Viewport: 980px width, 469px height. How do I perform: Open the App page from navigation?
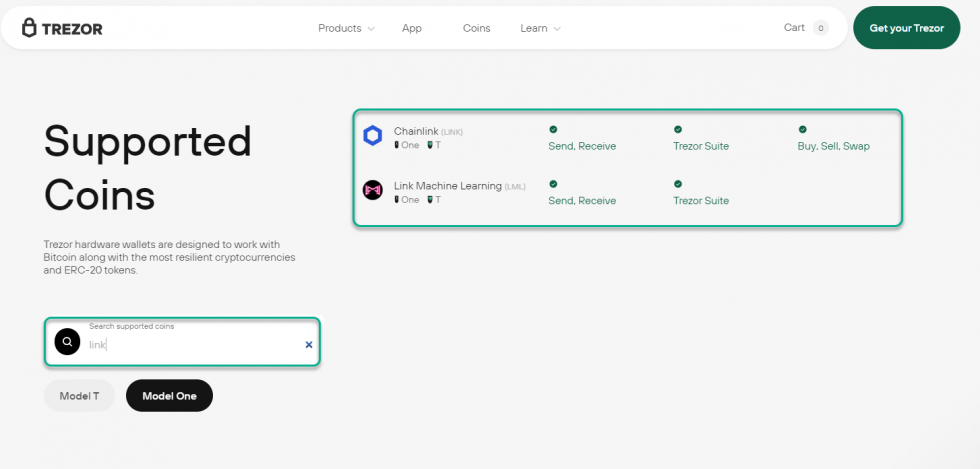coord(412,28)
